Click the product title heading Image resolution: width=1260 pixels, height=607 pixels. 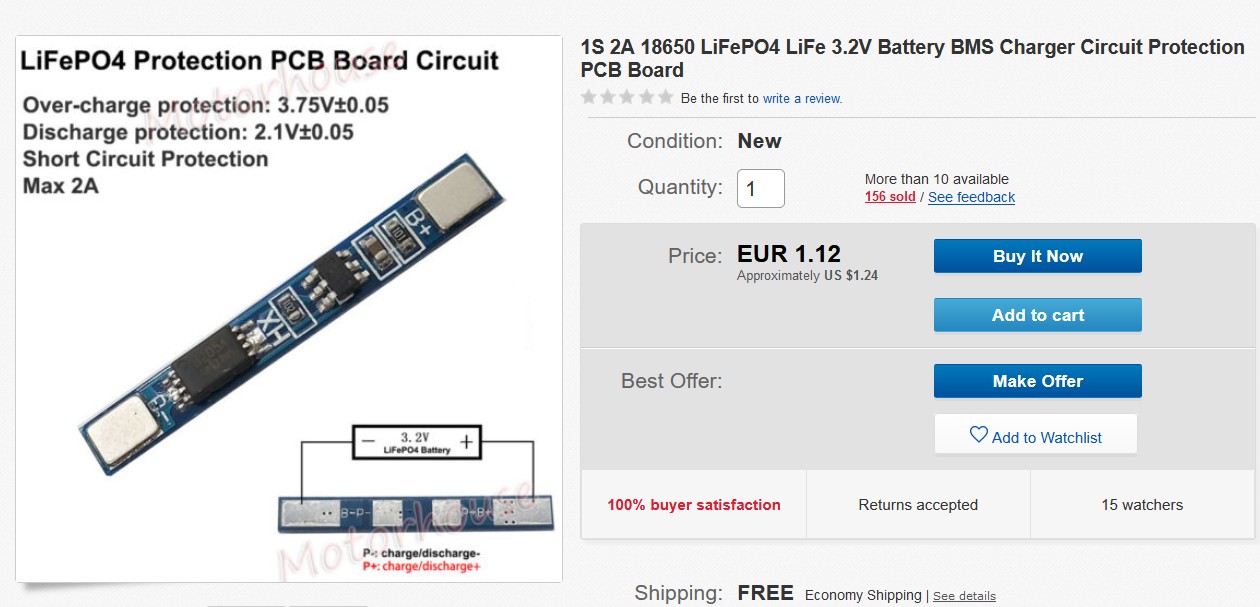pyautogui.click(x=912, y=58)
